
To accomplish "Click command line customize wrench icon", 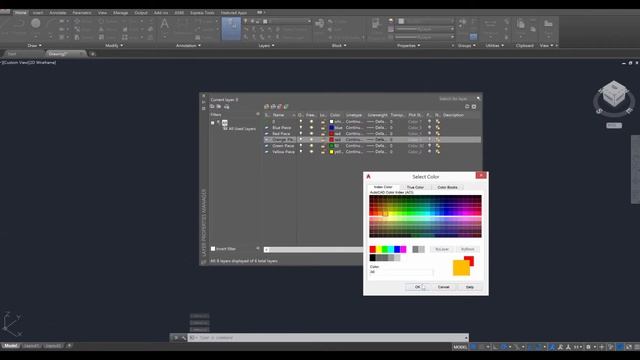I will [x=184, y=338].
